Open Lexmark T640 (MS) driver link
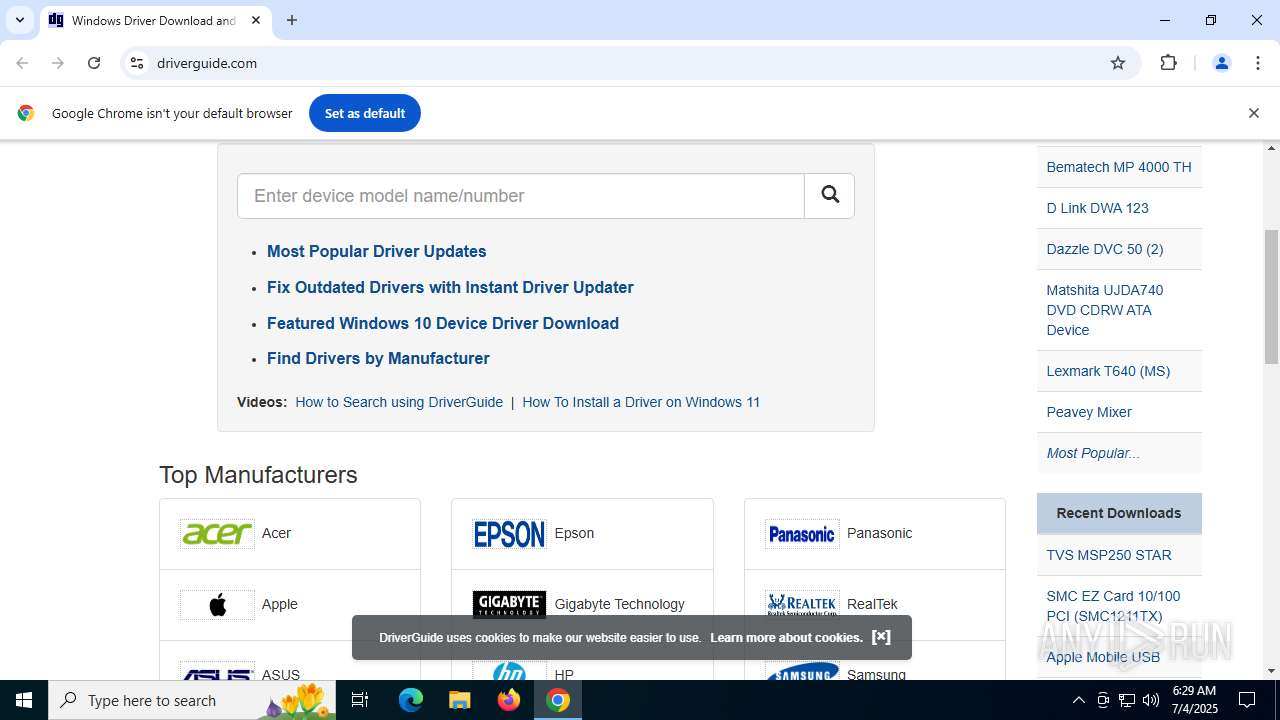 point(1108,371)
